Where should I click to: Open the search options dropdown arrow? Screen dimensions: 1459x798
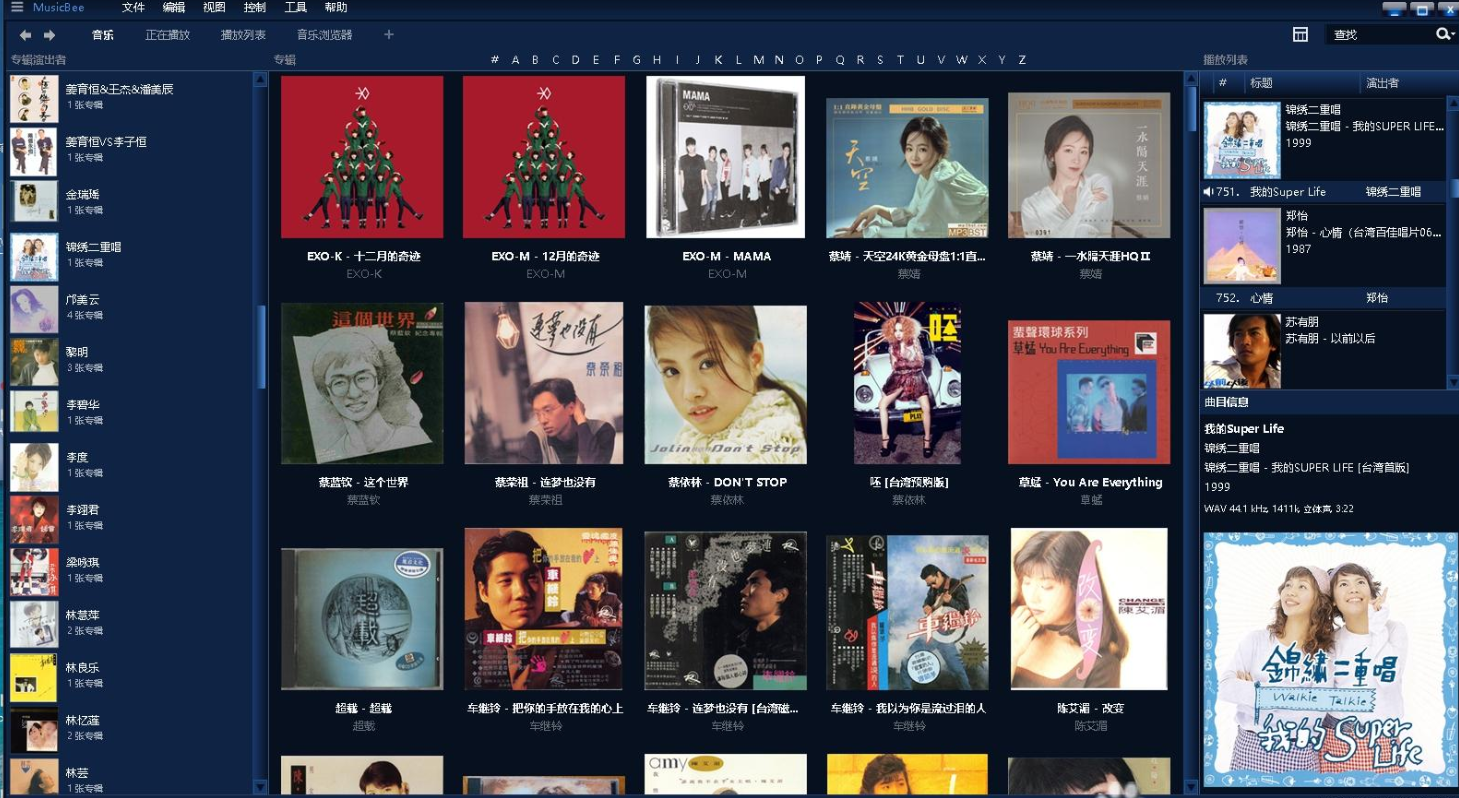(x=1451, y=36)
